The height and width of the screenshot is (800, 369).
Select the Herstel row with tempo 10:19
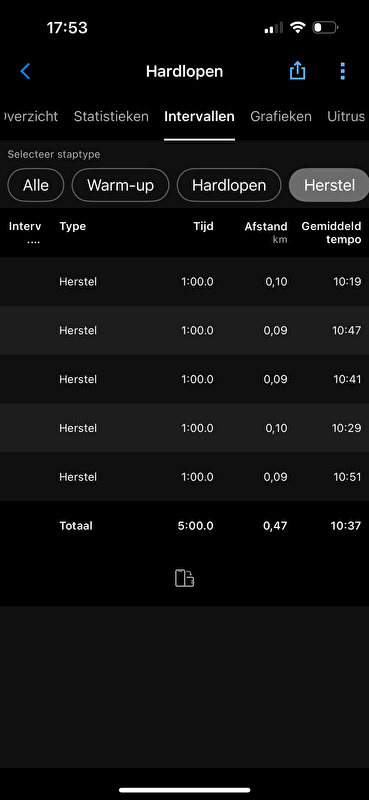click(x=184, y=282)
